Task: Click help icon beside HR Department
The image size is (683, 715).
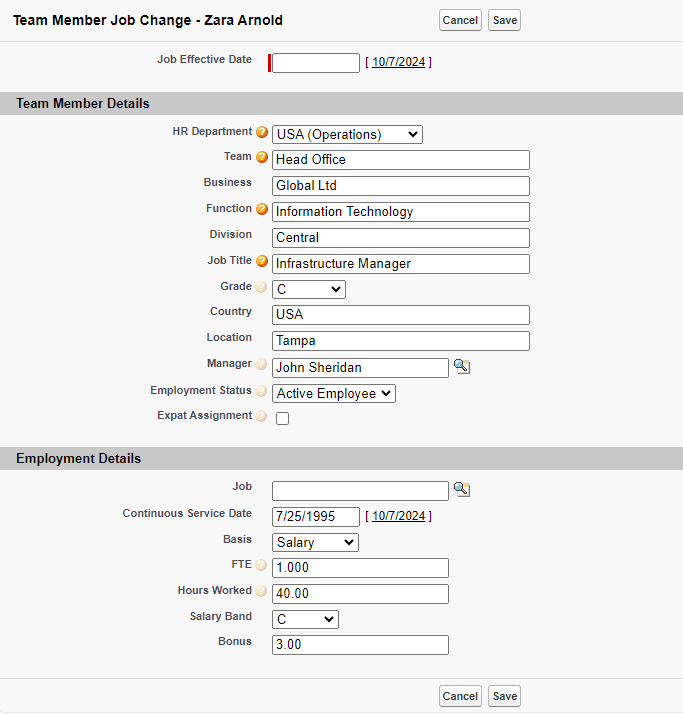Action: click(262, 132)
